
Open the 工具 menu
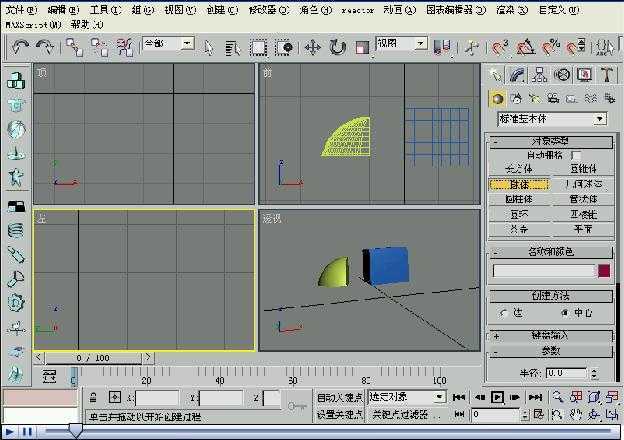(x=105, y=10)
